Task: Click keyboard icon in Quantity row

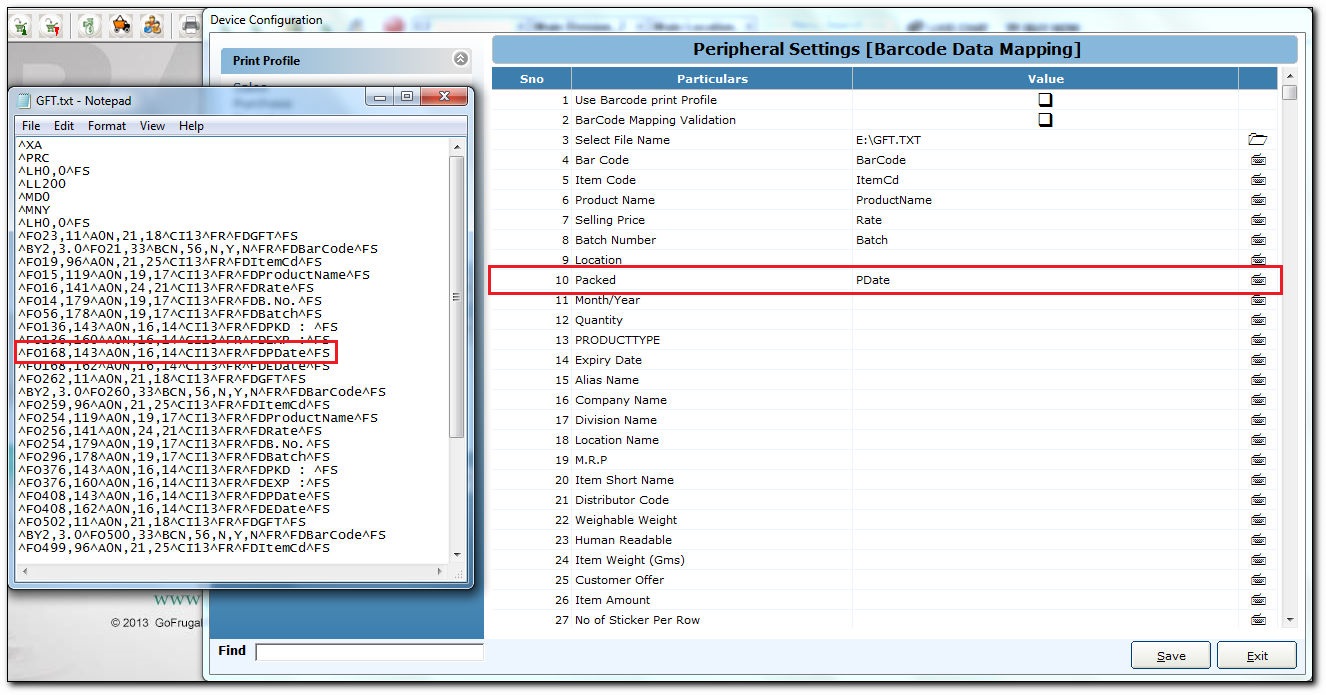Action: (x=1258, y=320)
